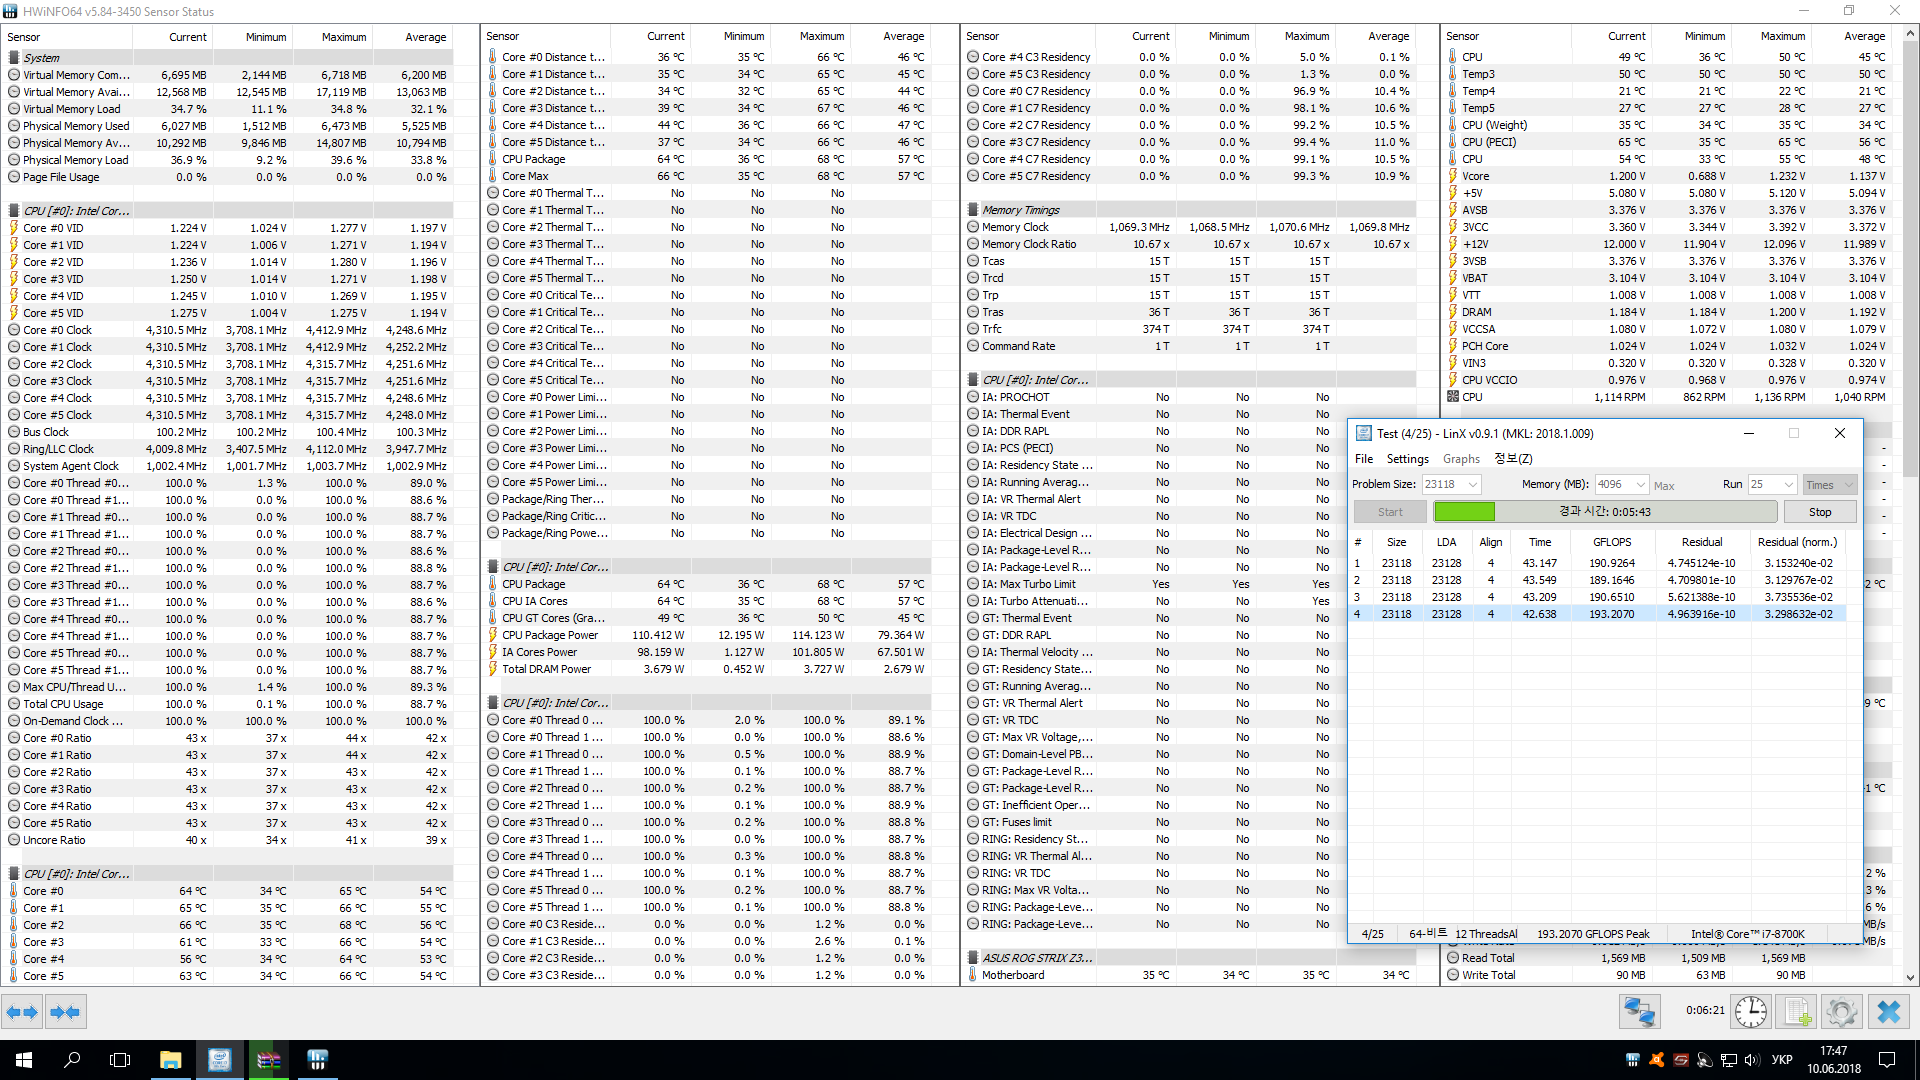This screenshot has width=1920, height=1080.
Task: Reset the elapsed time clock icon
Action: pyautogui.click(x=1750, y=1012)
